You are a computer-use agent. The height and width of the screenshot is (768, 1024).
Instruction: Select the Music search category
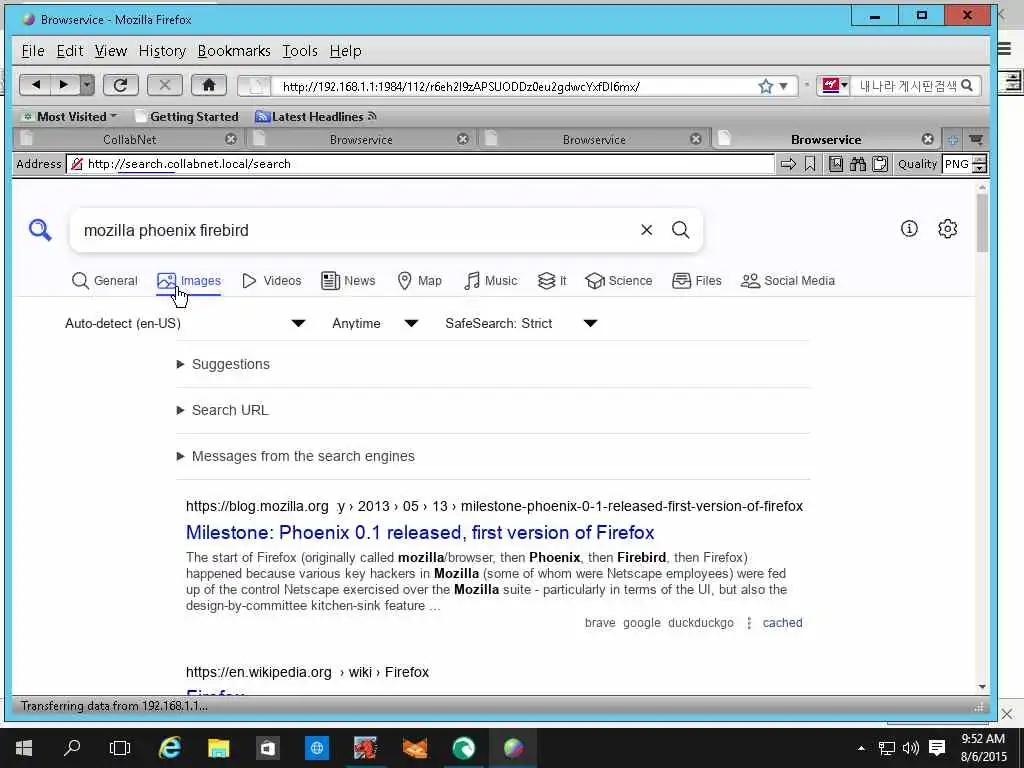[490, 281]
